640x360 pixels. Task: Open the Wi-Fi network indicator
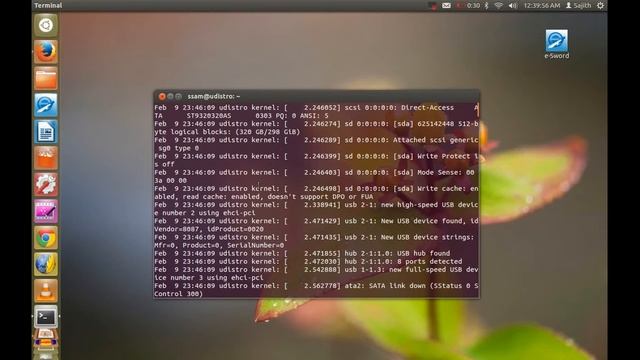pos(498,5)
